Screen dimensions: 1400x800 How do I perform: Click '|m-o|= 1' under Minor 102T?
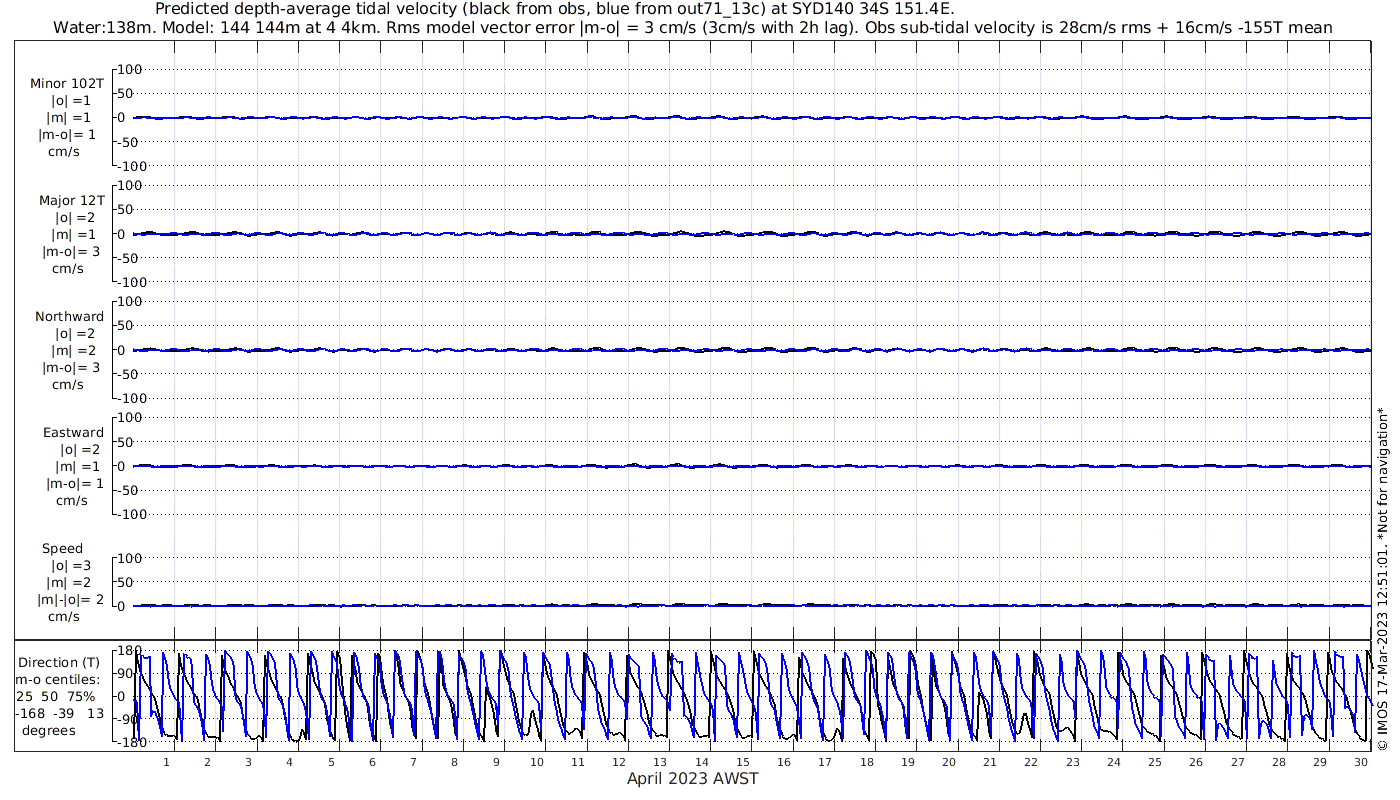68,135
